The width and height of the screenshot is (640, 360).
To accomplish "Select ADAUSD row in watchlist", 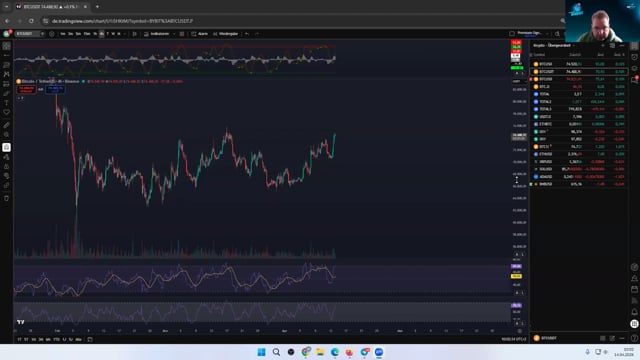I will tap(579, 177).
